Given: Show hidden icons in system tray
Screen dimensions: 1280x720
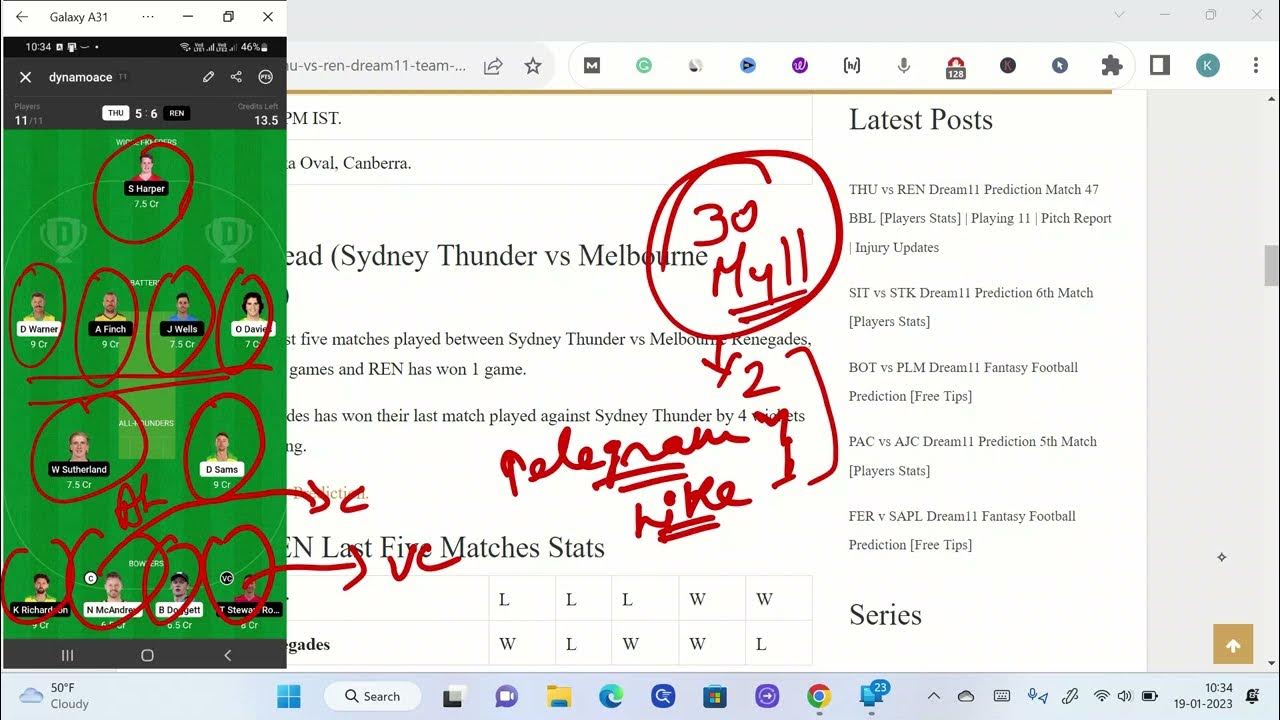Looking at the screenshot, I should (933, 696).
